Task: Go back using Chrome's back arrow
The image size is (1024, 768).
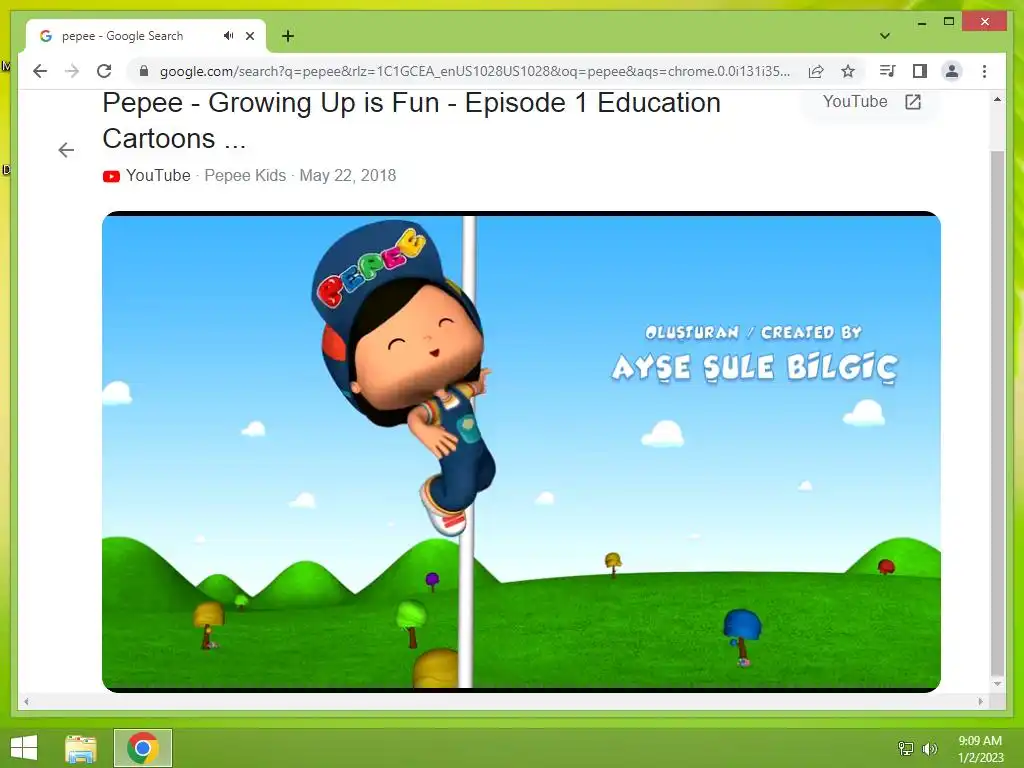Action: click(40, 71)
